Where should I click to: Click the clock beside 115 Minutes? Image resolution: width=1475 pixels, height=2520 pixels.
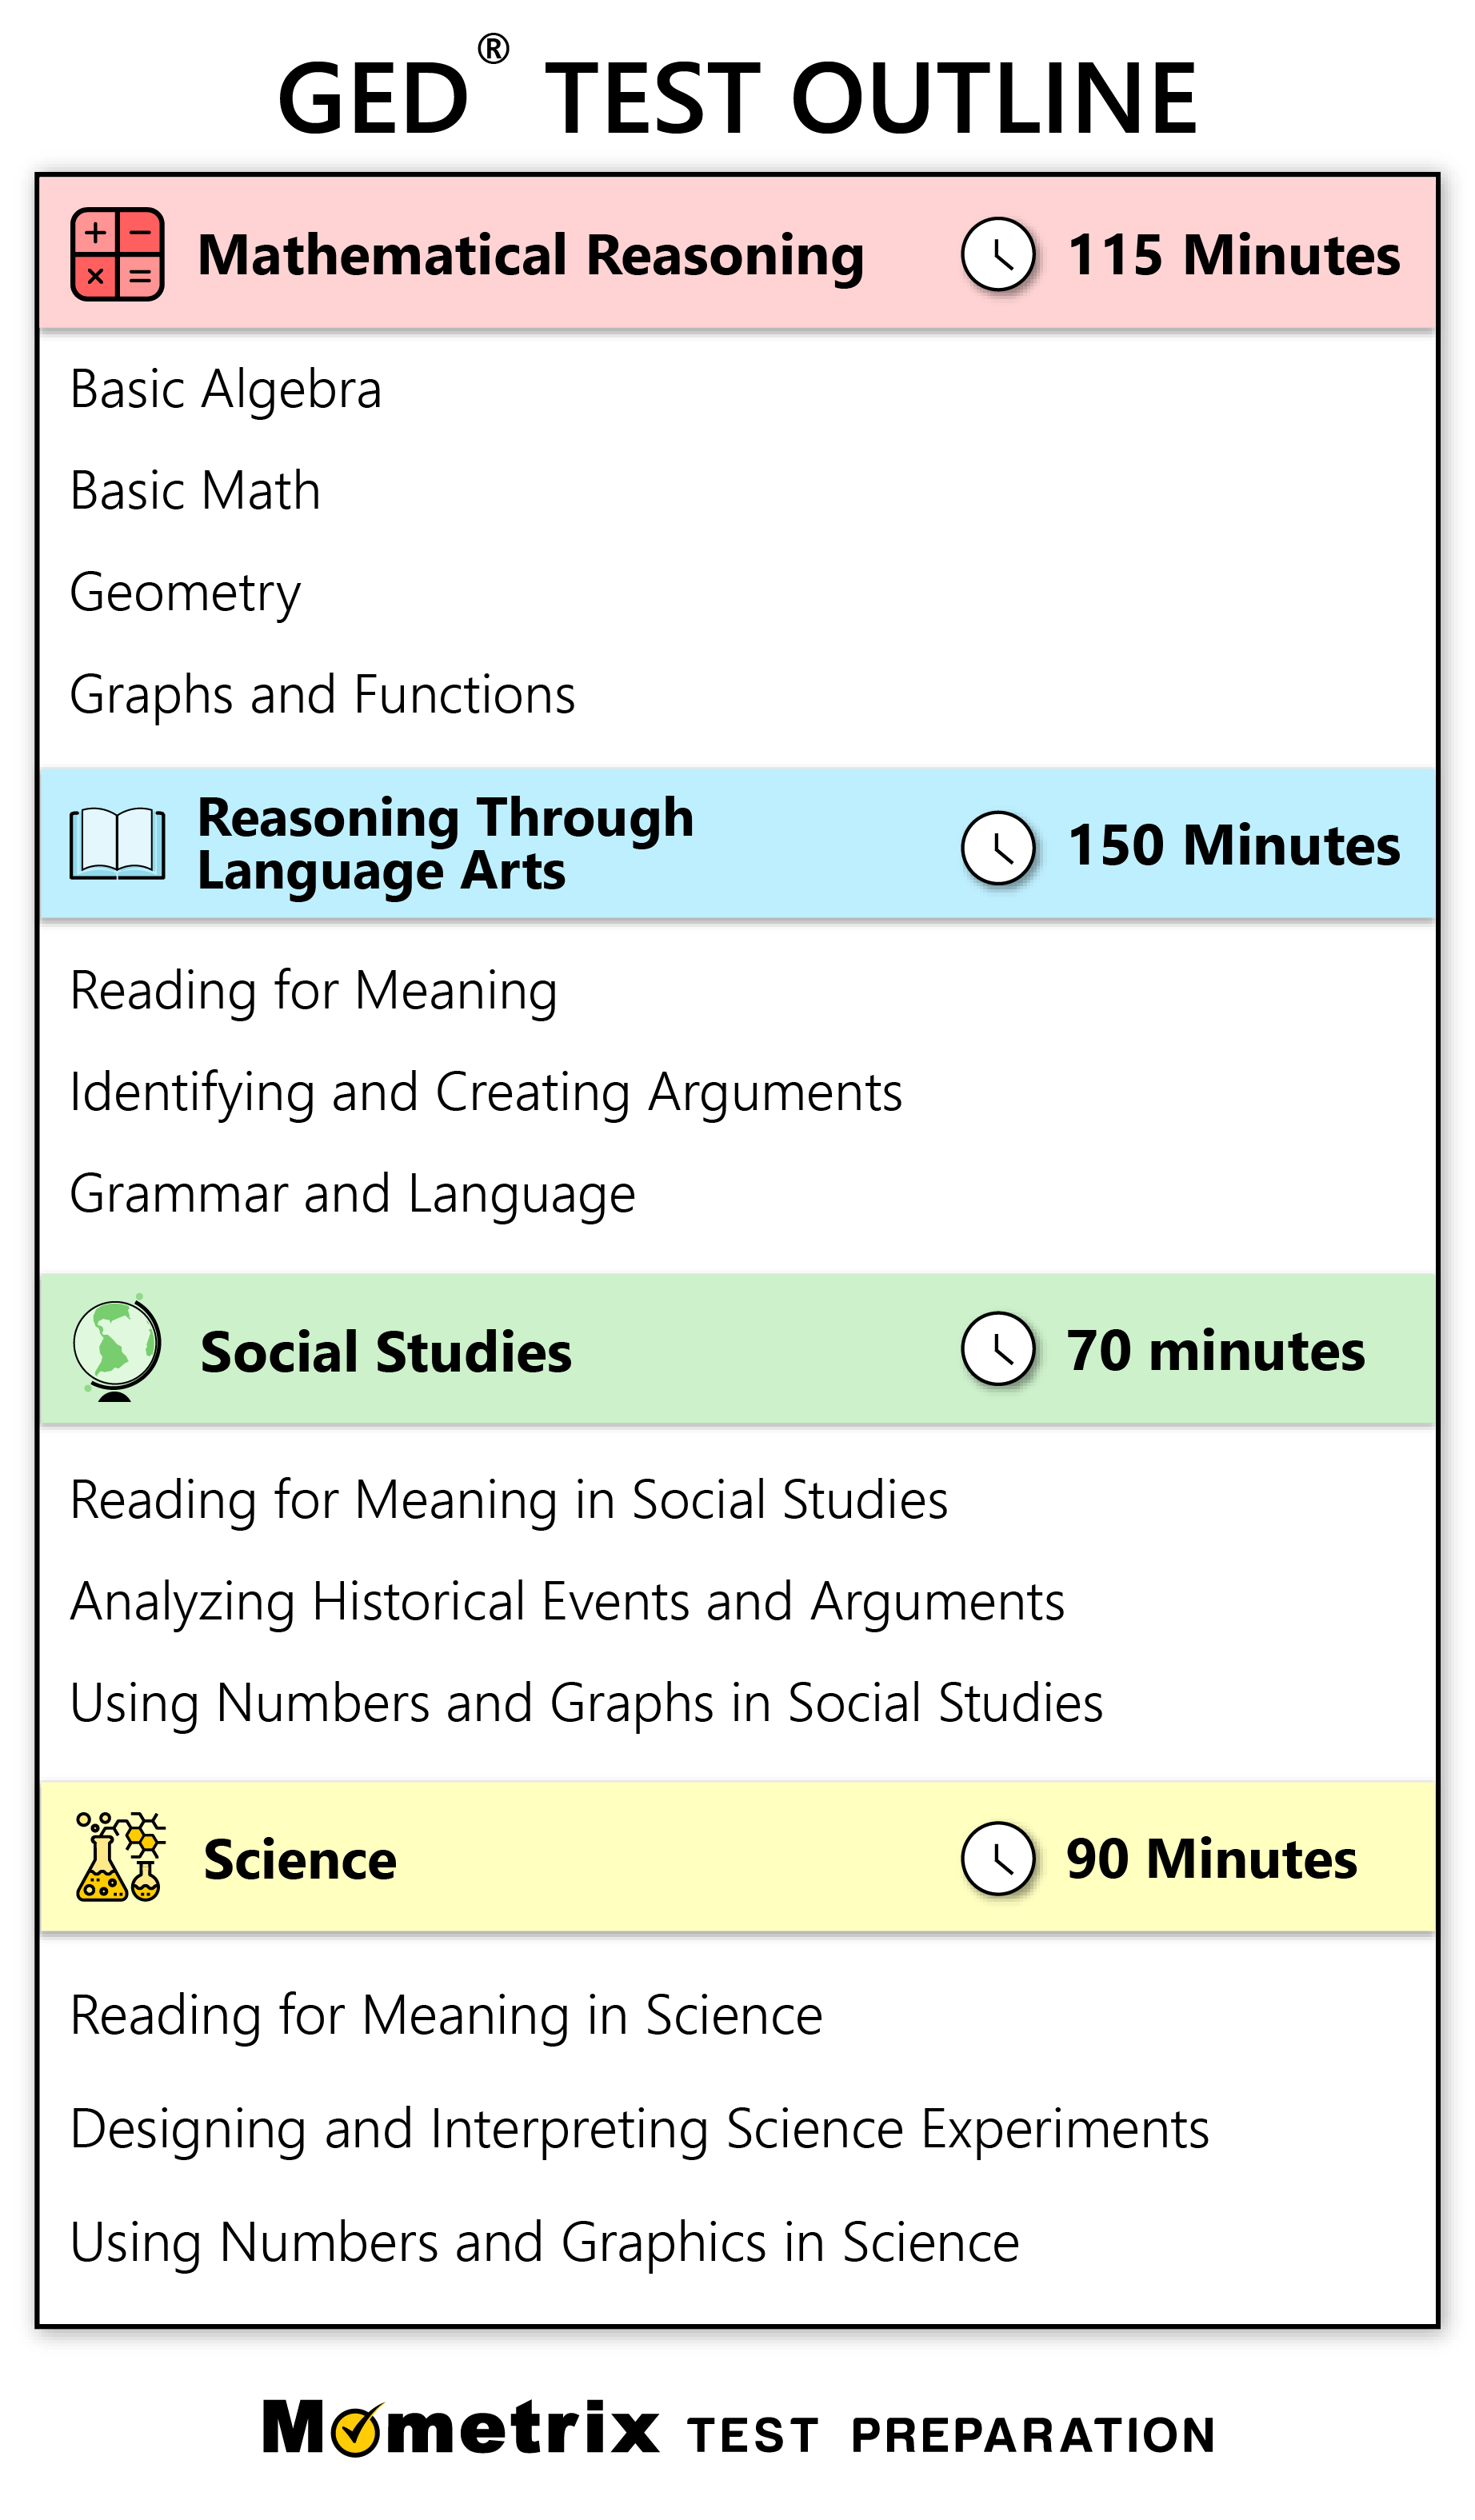click(998, 254)
